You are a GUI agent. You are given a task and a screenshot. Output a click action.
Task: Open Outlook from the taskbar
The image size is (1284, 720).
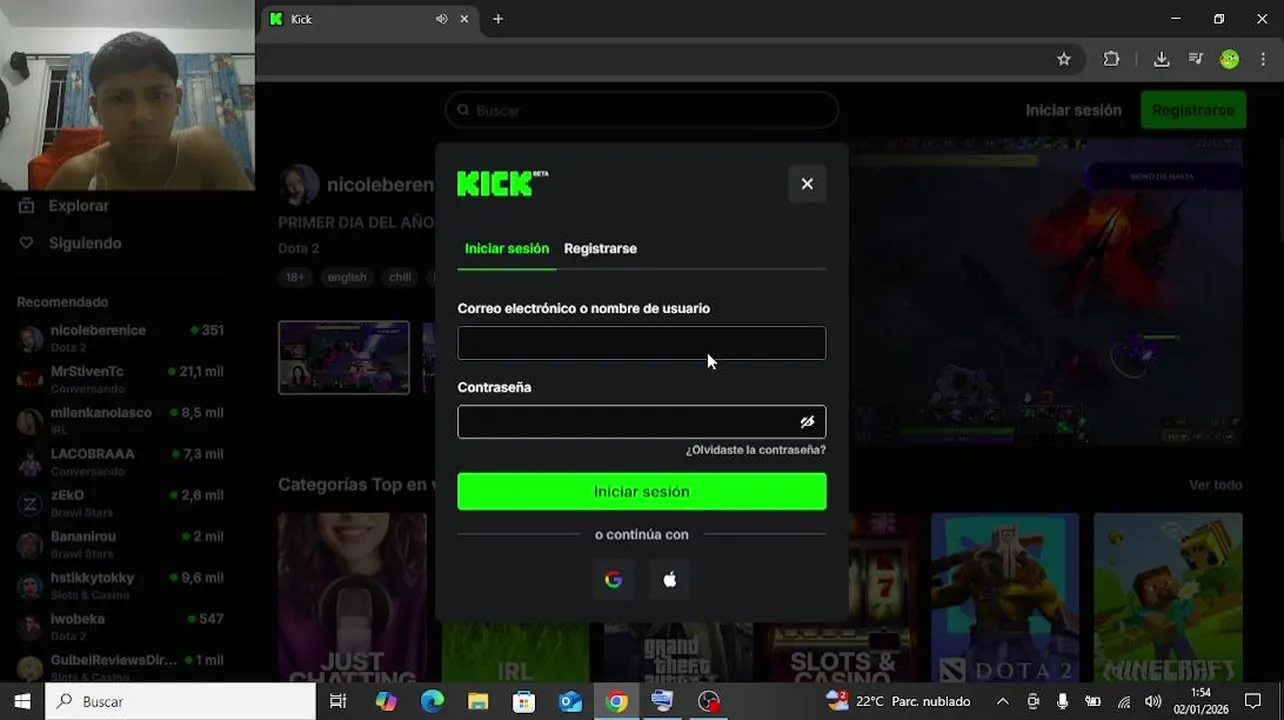click(x=570, y=701)
